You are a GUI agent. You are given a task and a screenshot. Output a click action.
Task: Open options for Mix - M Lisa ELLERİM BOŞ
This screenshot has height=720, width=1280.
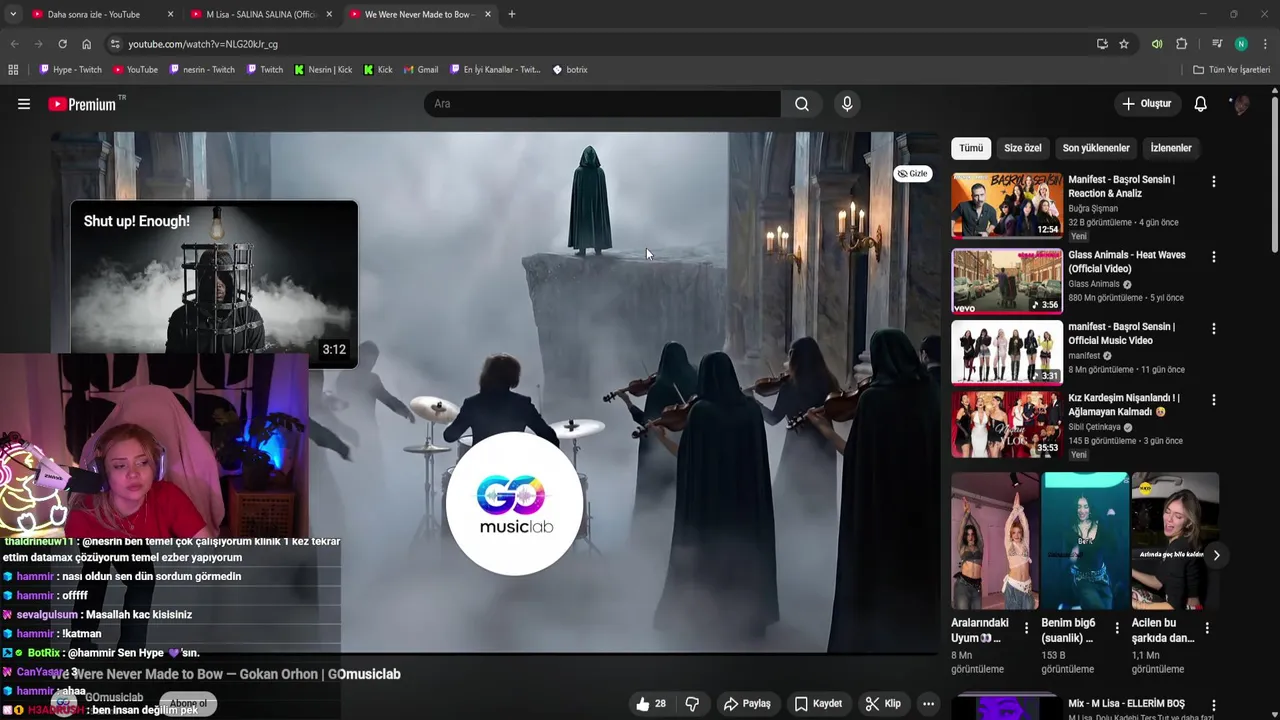click(1214, 706)
